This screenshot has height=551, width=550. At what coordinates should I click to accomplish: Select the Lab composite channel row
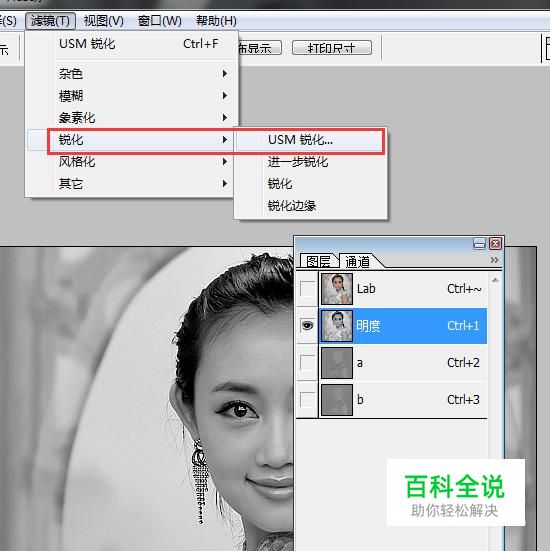(x=403, y=289)
